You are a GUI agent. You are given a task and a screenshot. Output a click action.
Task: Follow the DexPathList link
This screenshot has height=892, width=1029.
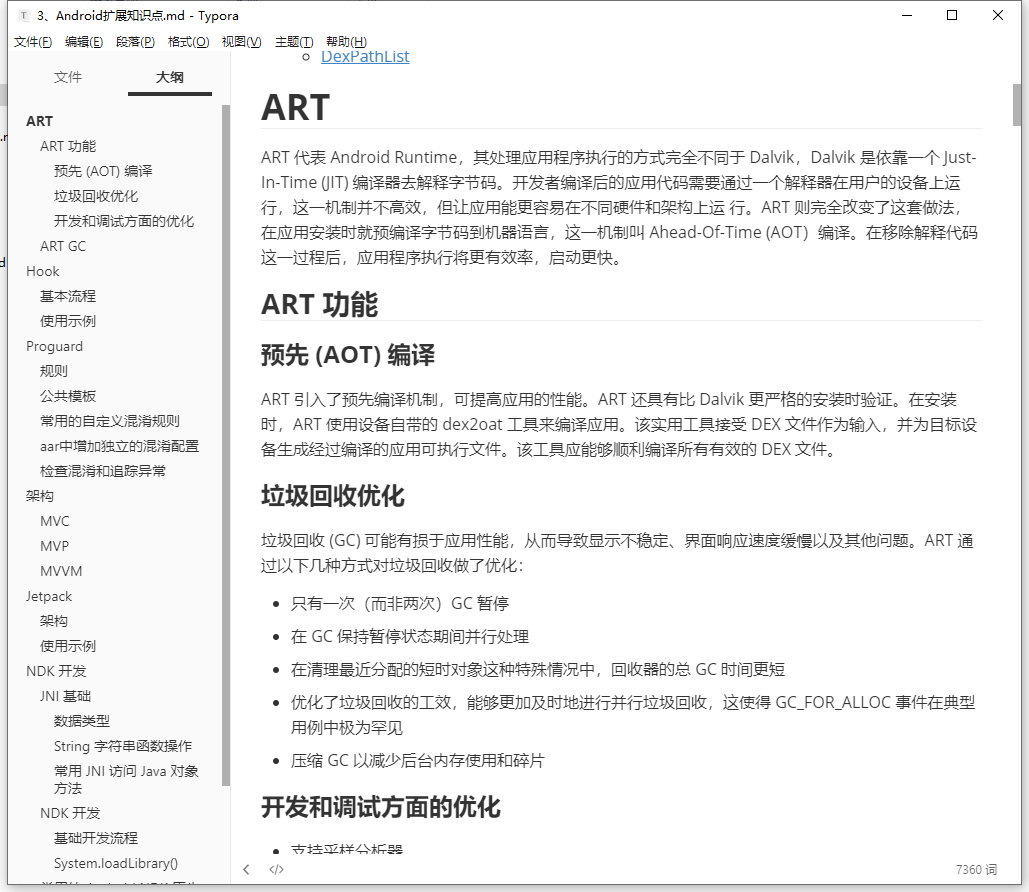click(x=365, y=57)
